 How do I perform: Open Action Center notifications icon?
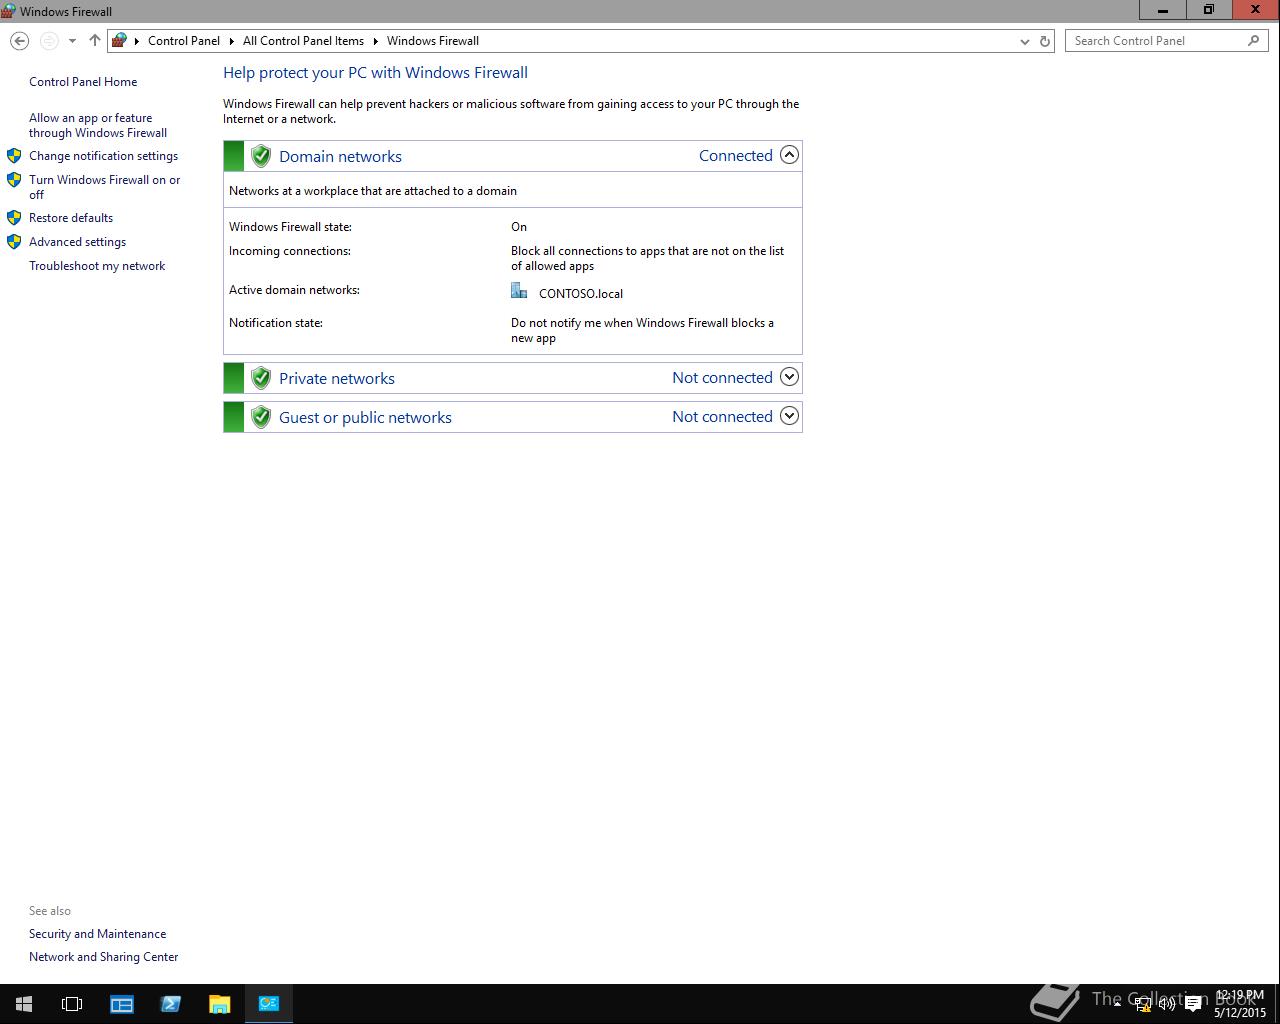tap(1192, 1004)
